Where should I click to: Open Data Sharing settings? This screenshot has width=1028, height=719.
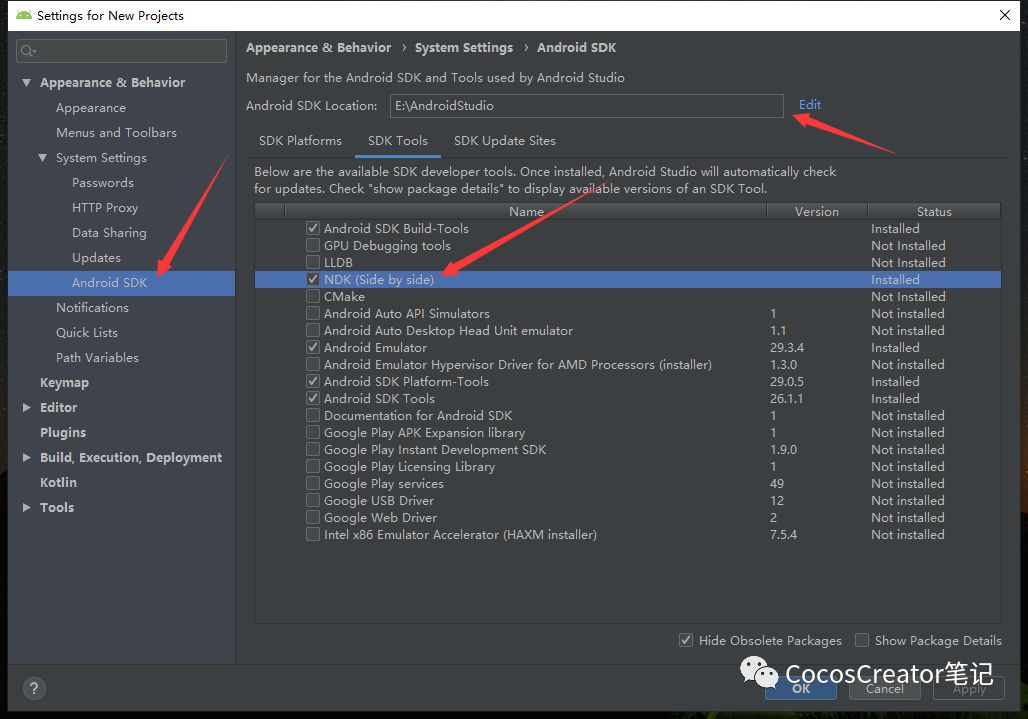coord(109,233)
